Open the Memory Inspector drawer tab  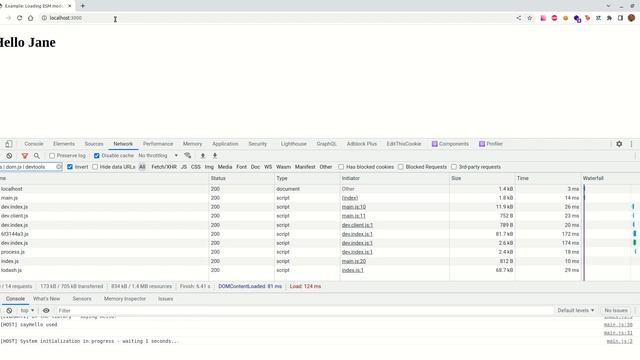click(x=125, y=299)
